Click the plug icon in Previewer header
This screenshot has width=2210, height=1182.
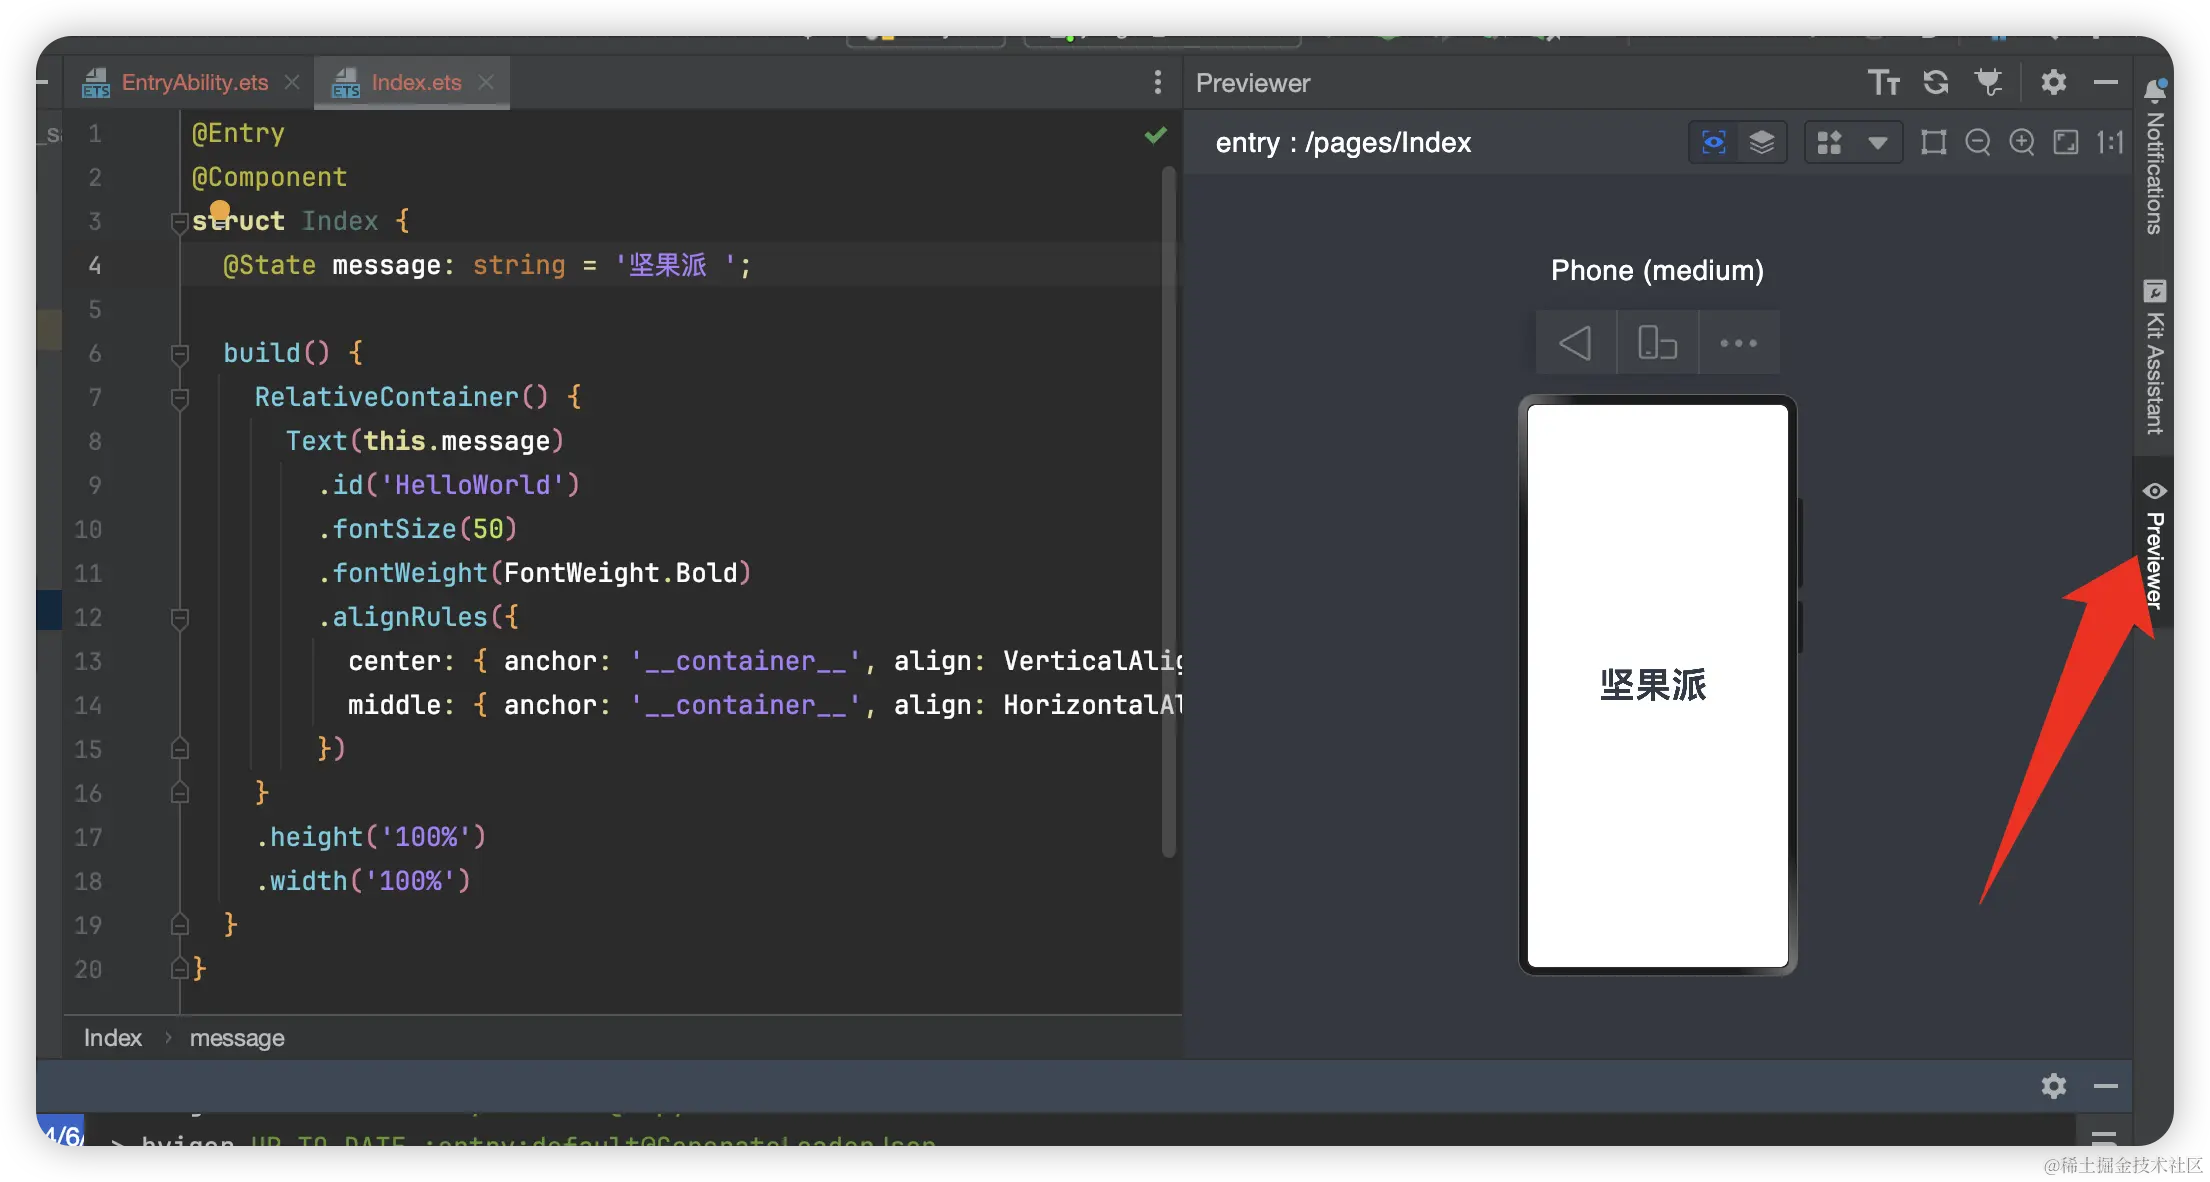[x=1988, y=83]
